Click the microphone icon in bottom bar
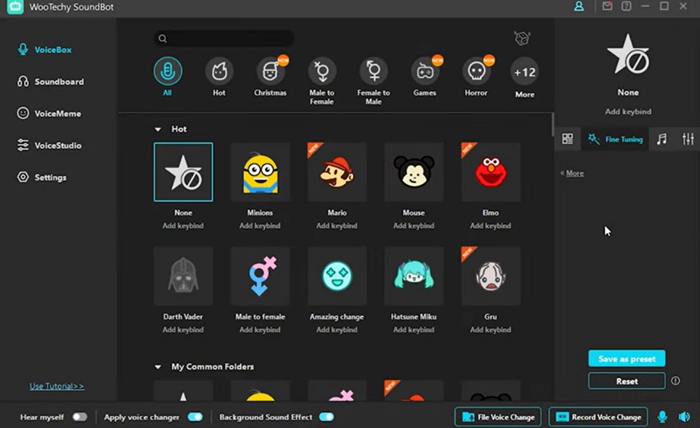This screenshot has width=700, height=428. click(662, 417)
